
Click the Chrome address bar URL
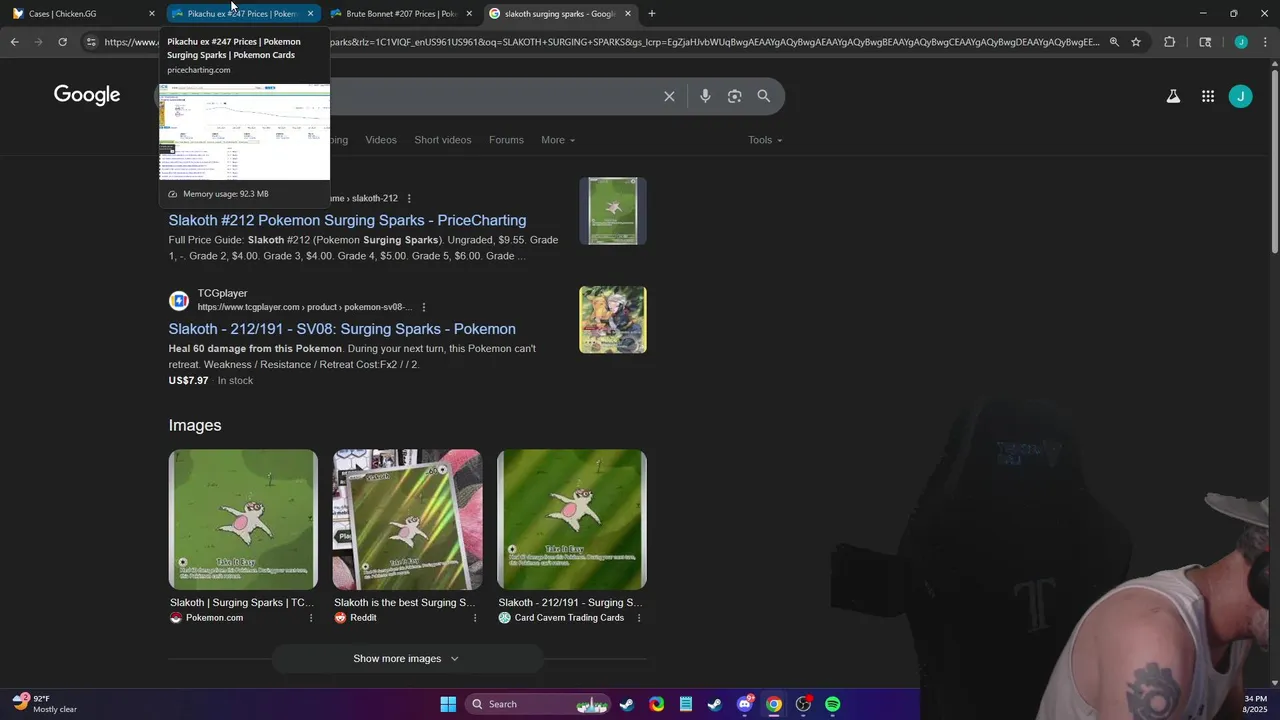(600, 42)
